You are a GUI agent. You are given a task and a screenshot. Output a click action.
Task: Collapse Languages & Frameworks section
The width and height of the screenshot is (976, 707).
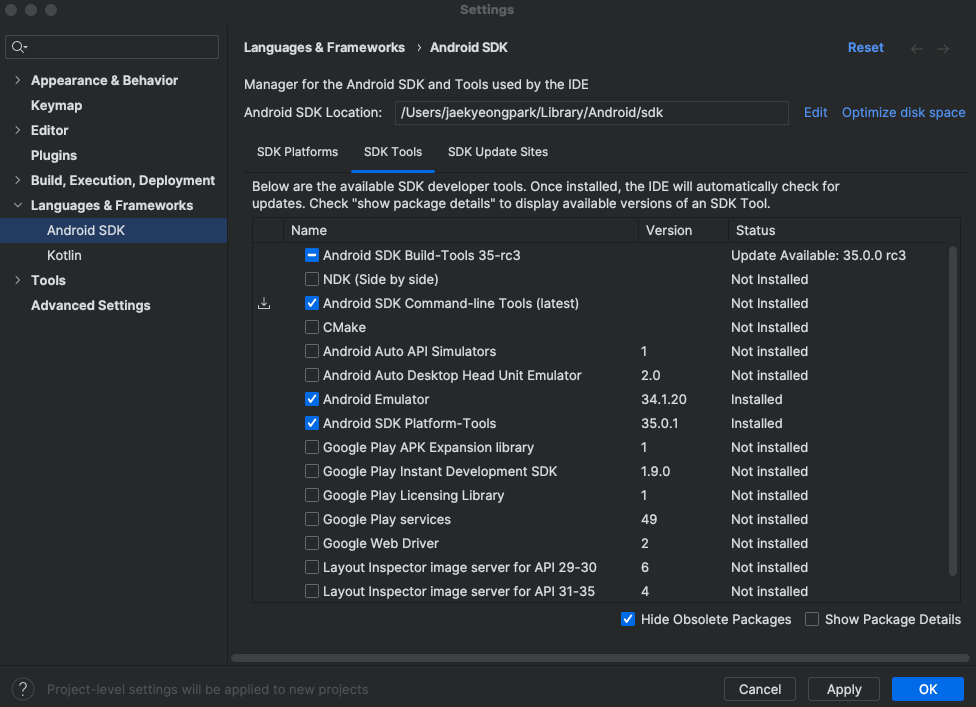(17, 205)
